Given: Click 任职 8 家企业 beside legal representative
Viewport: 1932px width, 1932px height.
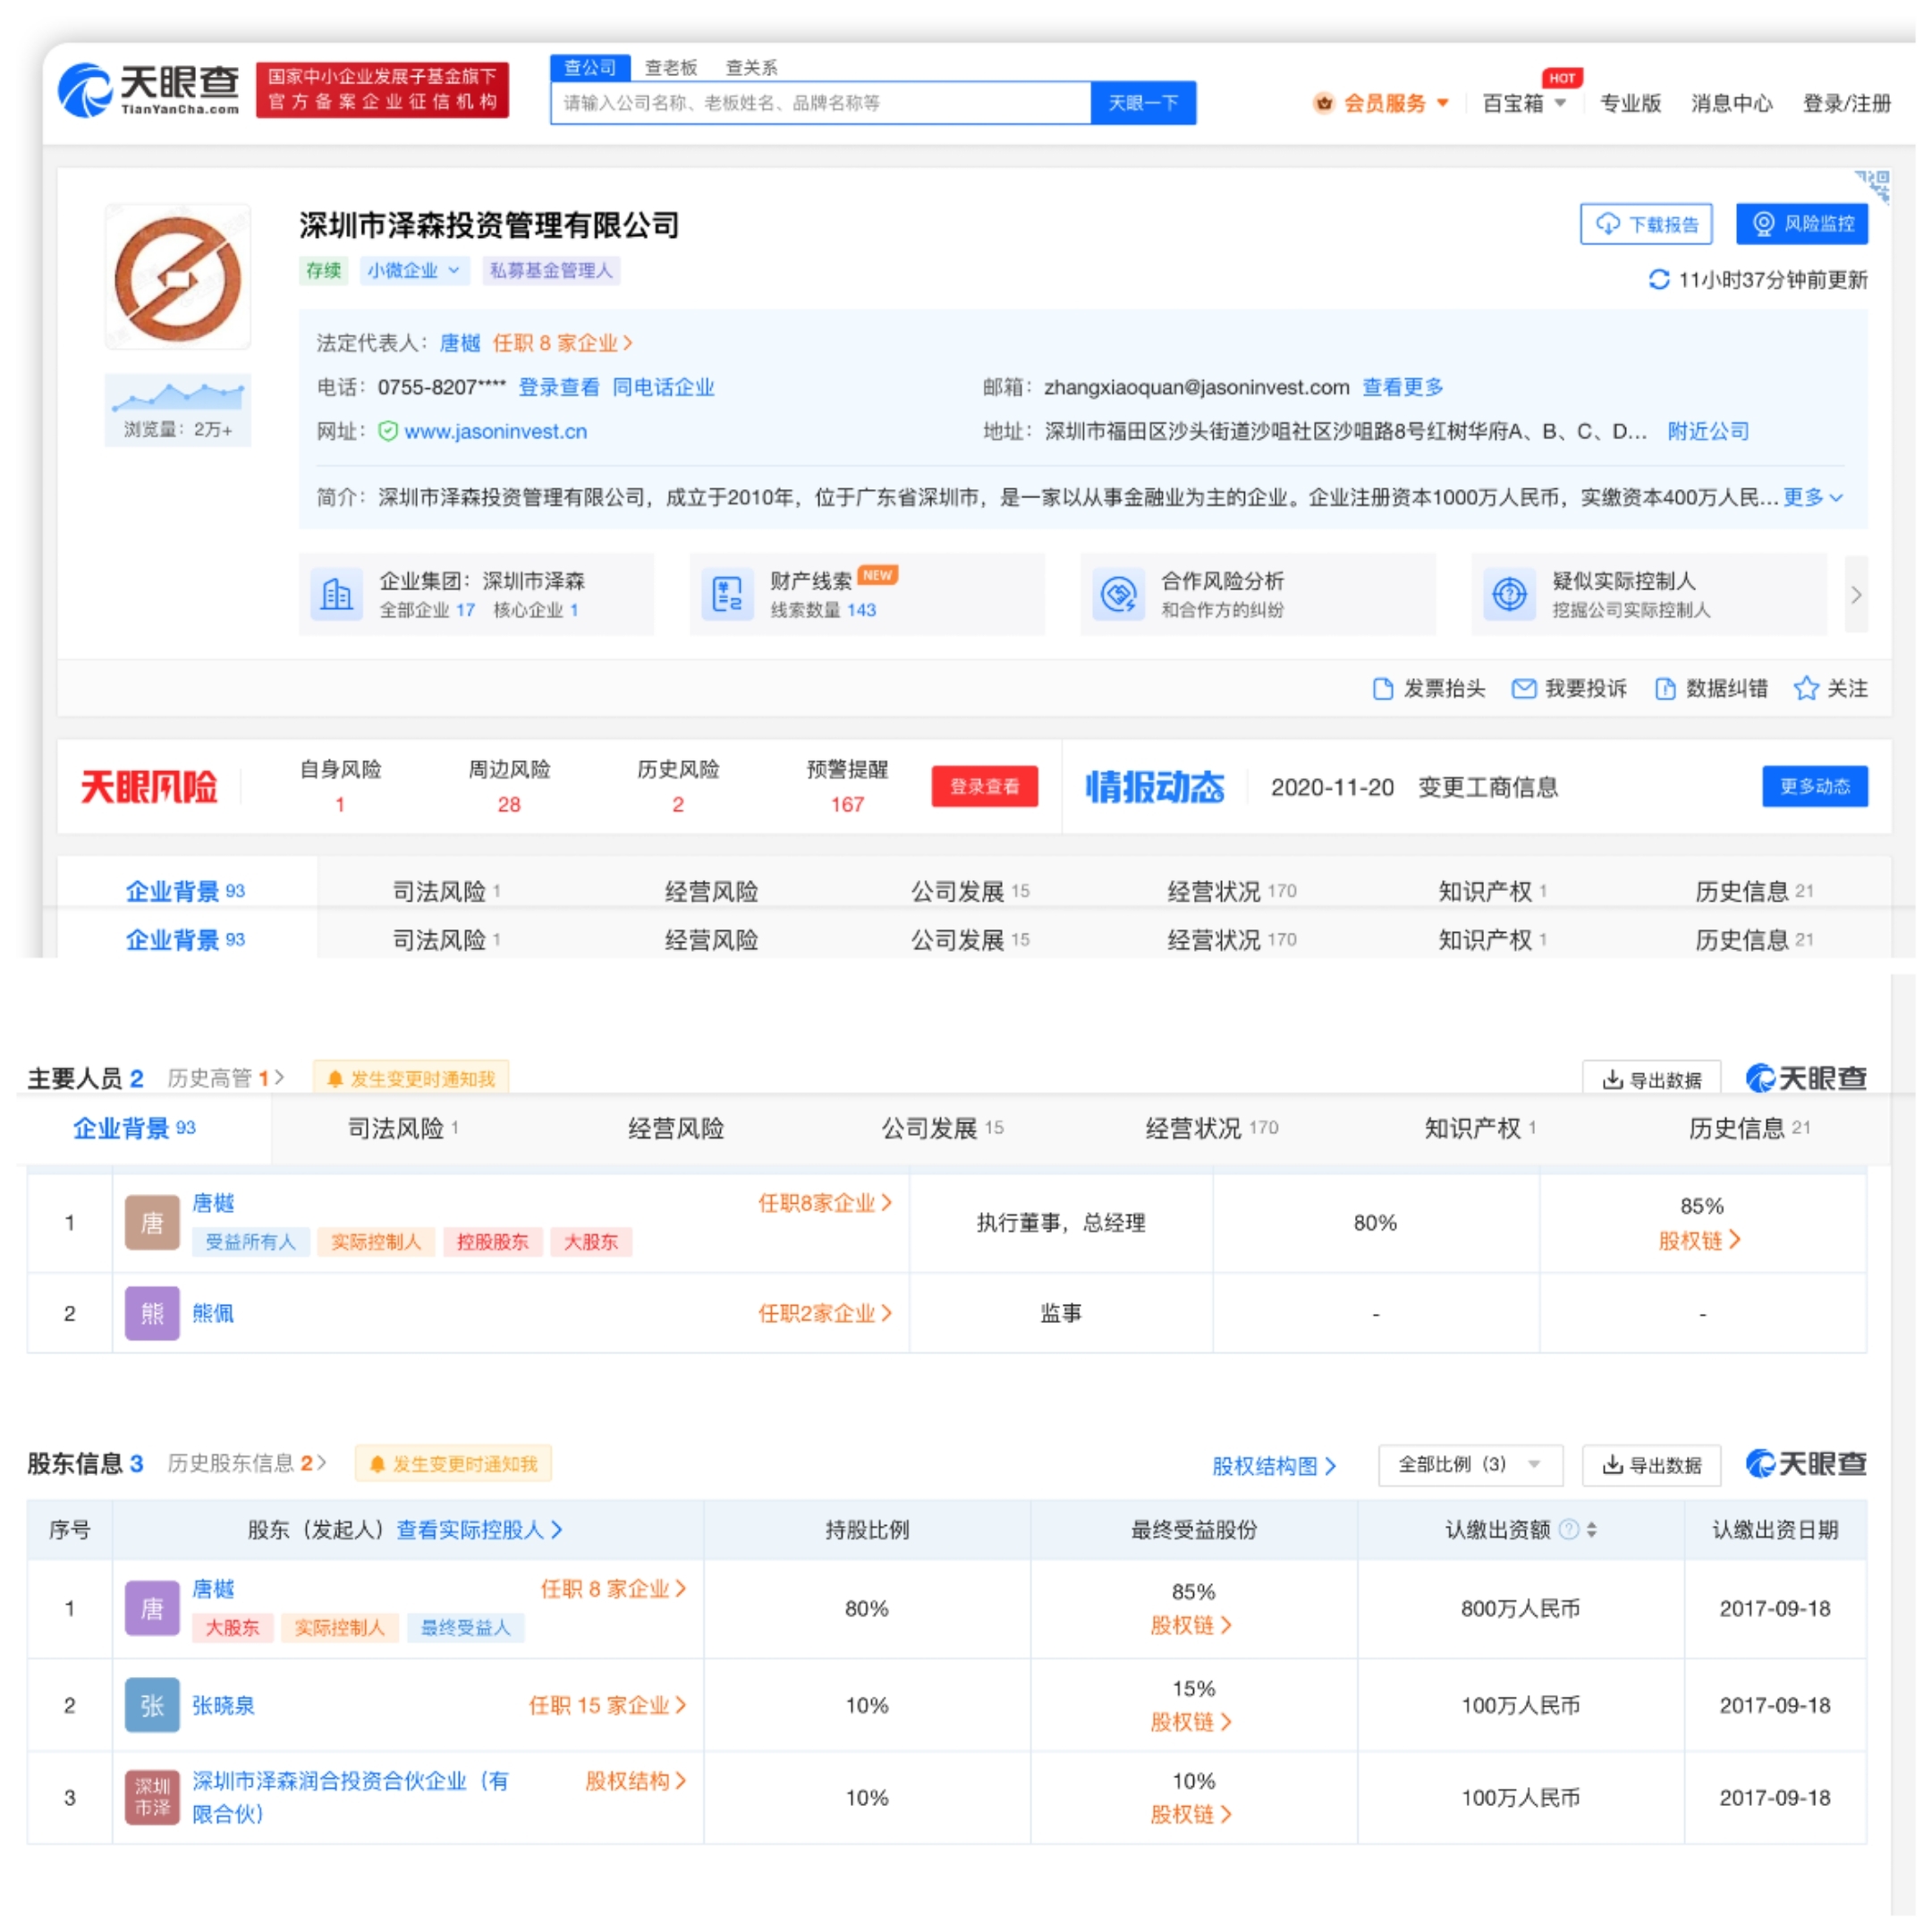Looking at the screenshot, I should (x=562, y=343).
